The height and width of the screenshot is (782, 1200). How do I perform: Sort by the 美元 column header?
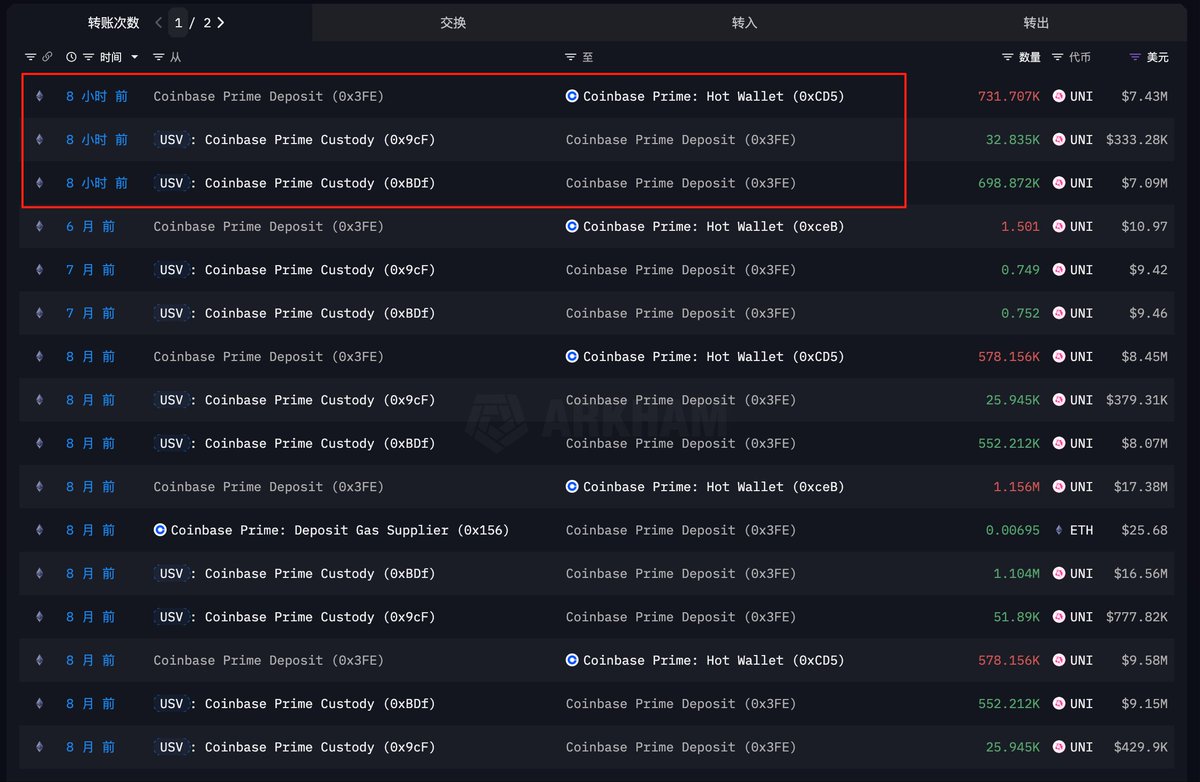pos(1157,57)
